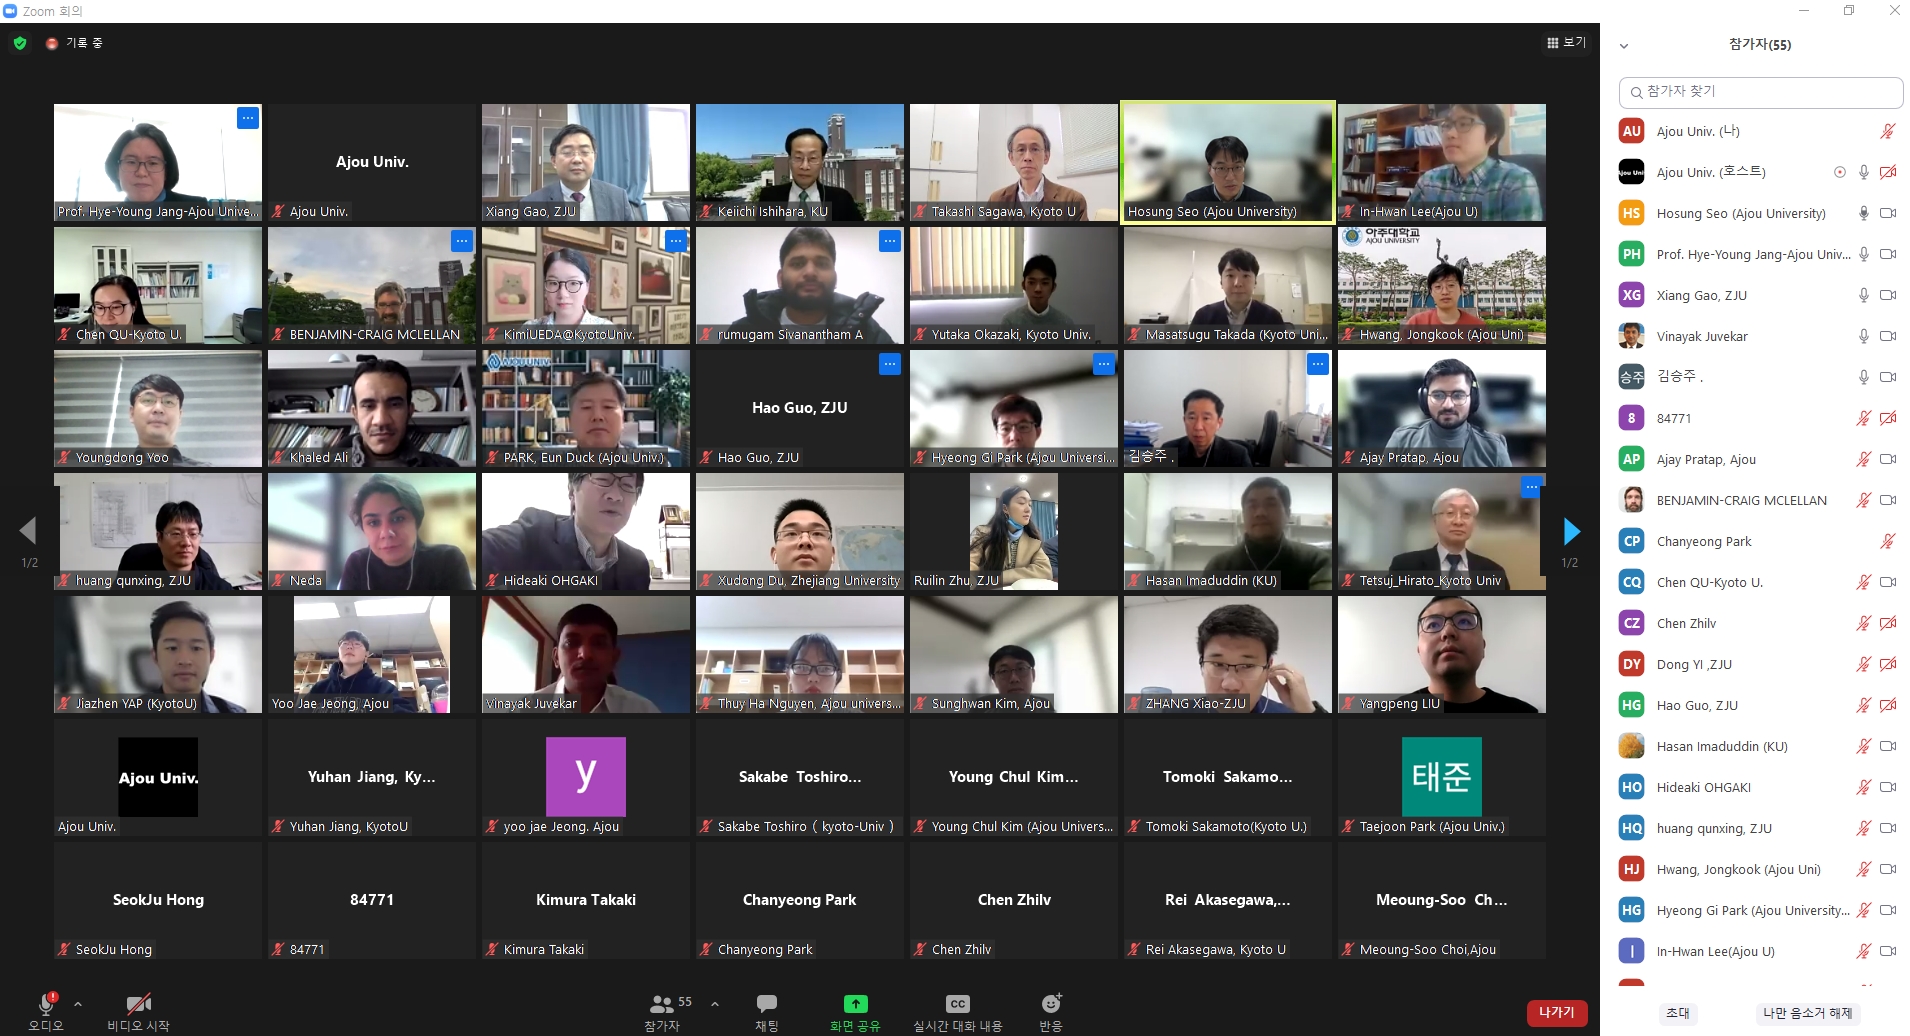1910x1036 pixels.
Task: Start video with the camera icon
Action: 139,1003
